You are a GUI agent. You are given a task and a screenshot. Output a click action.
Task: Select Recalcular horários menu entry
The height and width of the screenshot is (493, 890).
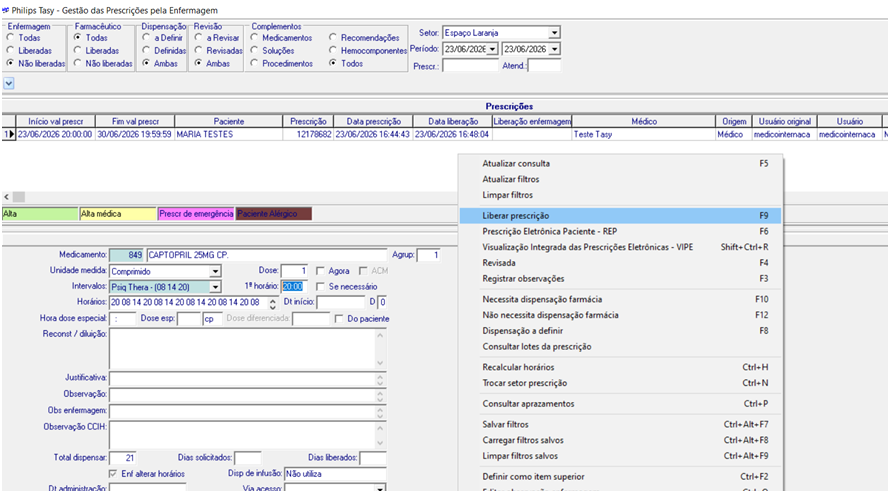pos(620,367)
